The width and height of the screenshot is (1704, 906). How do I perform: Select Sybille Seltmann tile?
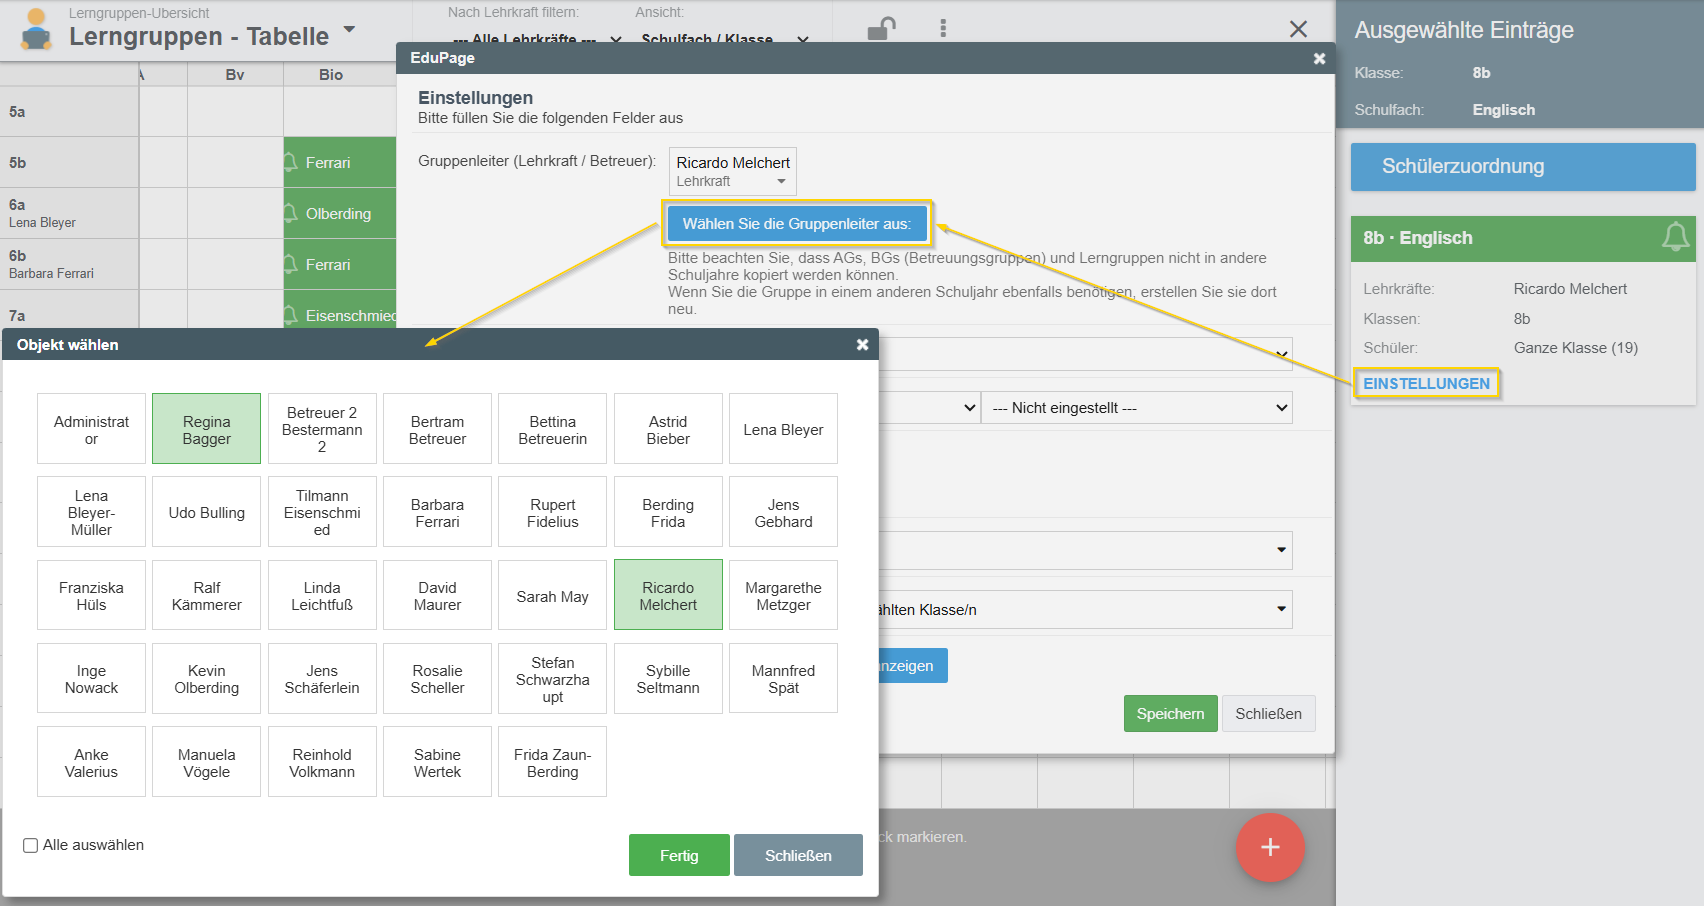click(668, 678)
